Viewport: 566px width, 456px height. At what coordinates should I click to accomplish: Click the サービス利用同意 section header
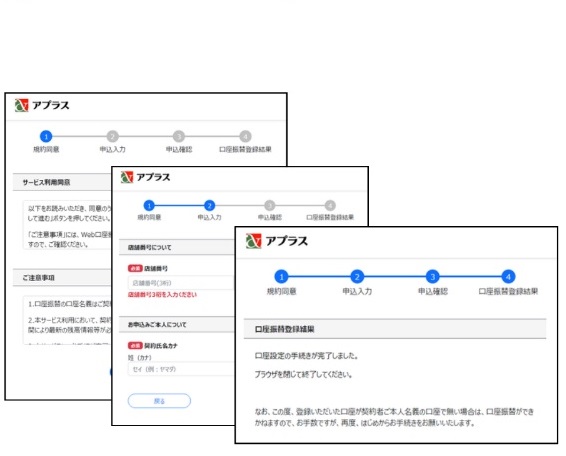point(62,182)
